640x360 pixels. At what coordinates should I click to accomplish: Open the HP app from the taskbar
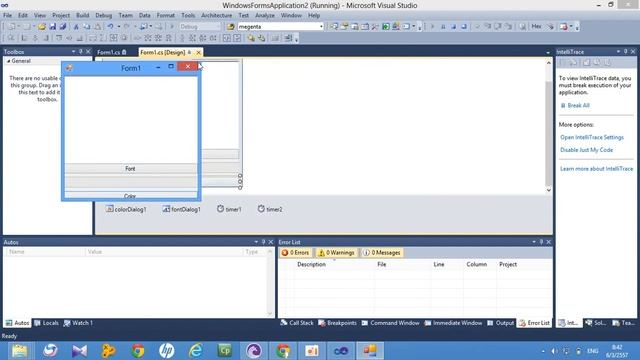pyautogui.click(x=167, y=351)
